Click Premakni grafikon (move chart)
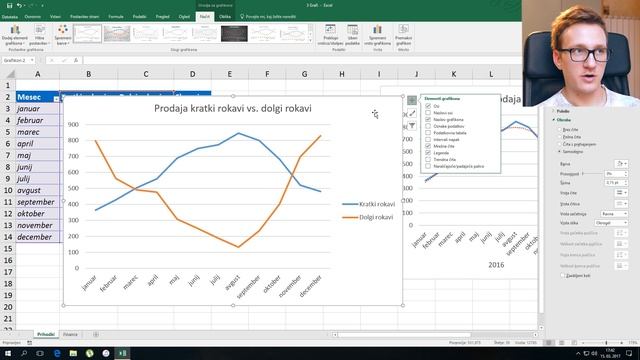The height and width of the screenshot is (360, 640). (403, 35)
